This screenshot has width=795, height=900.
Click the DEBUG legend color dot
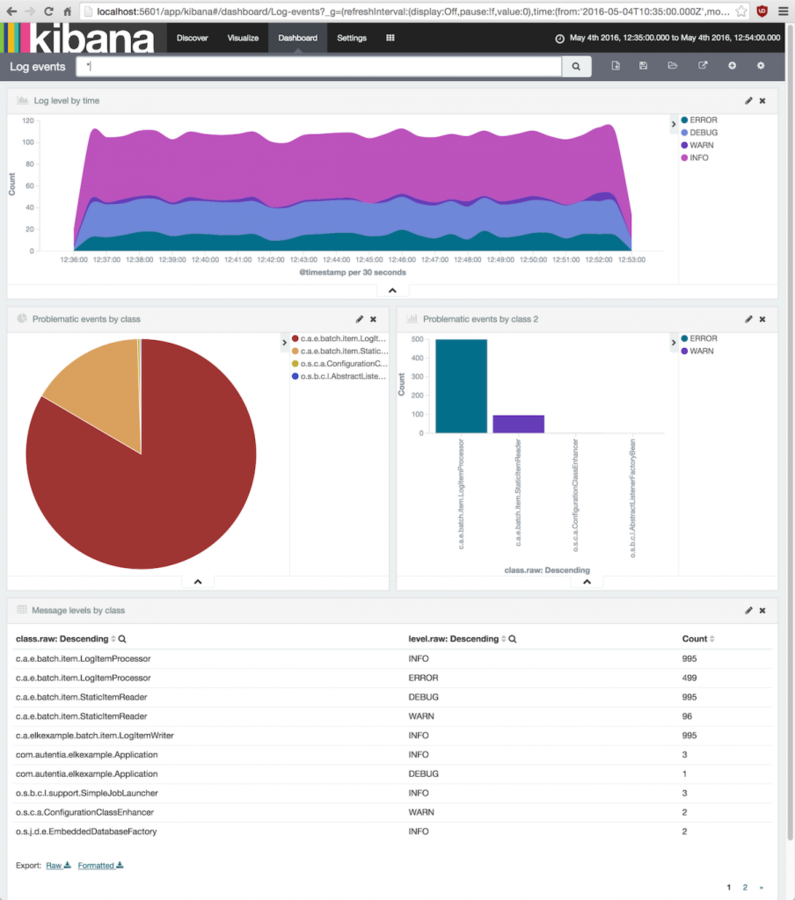pos(684,133)
